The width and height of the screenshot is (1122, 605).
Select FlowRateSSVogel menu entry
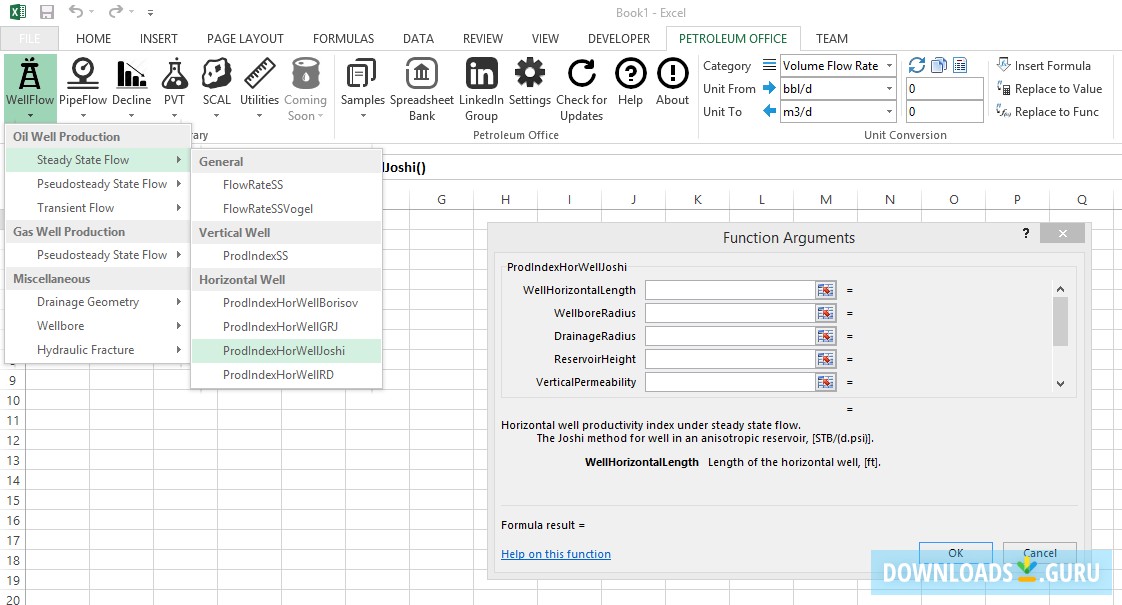tap(268, 209)
